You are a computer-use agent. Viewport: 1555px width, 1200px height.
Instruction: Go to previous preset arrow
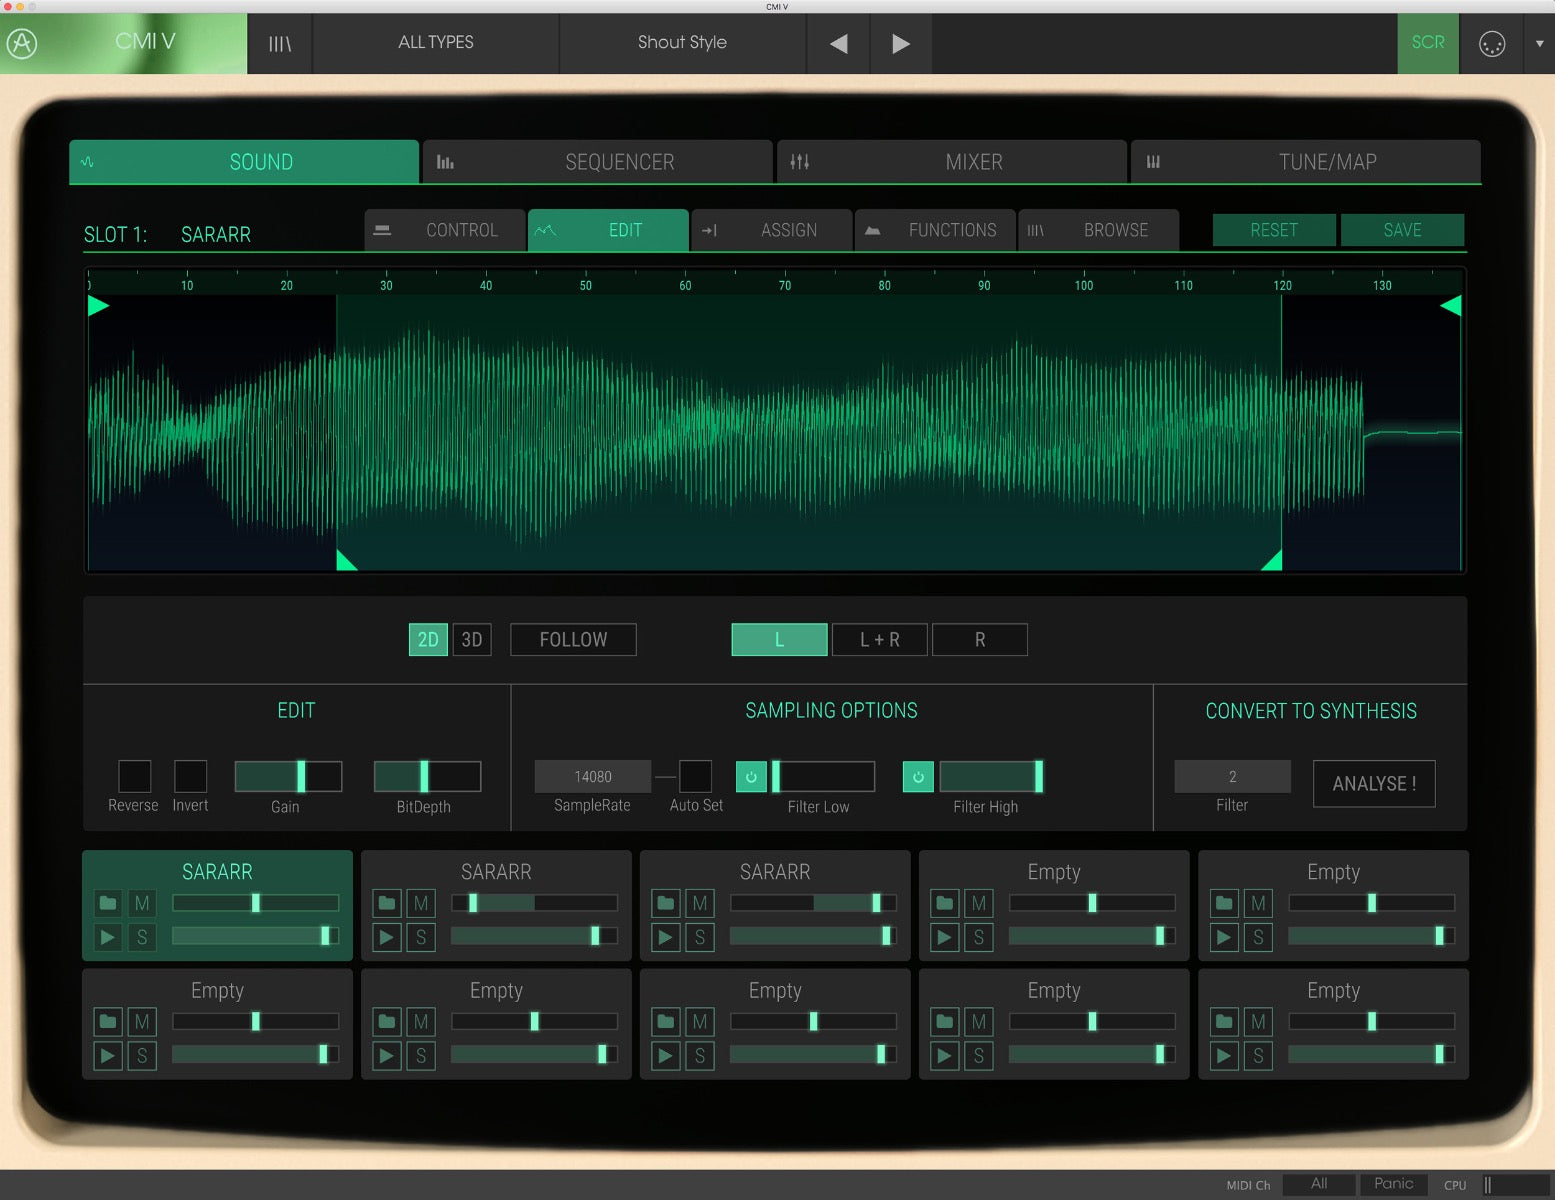point(839,43)
